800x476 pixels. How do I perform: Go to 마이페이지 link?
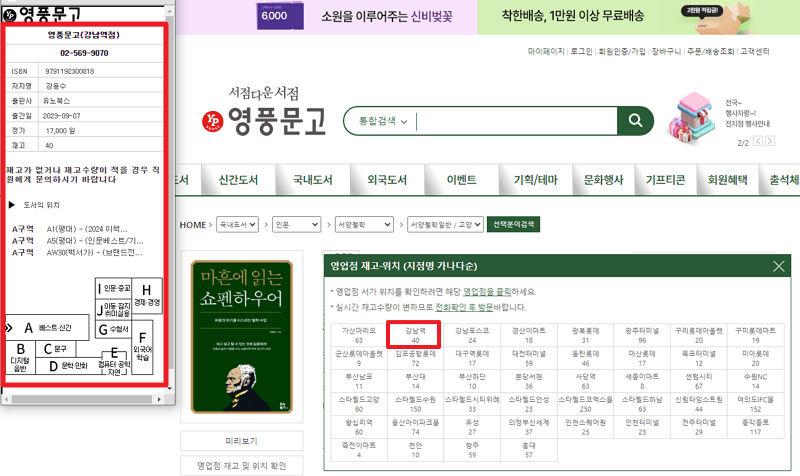[546, 52]
